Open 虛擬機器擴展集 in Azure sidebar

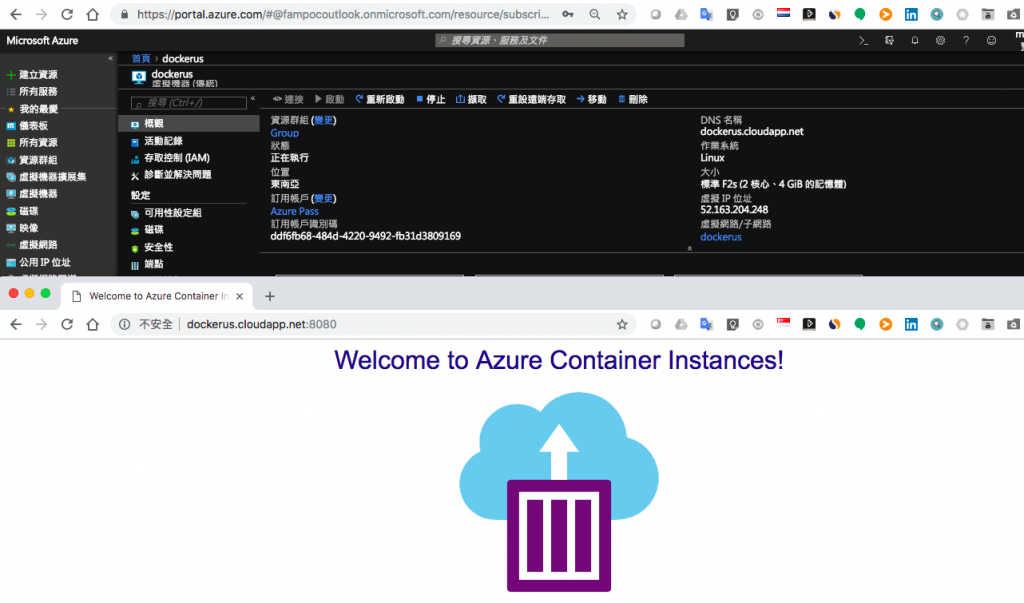[52, 177]
